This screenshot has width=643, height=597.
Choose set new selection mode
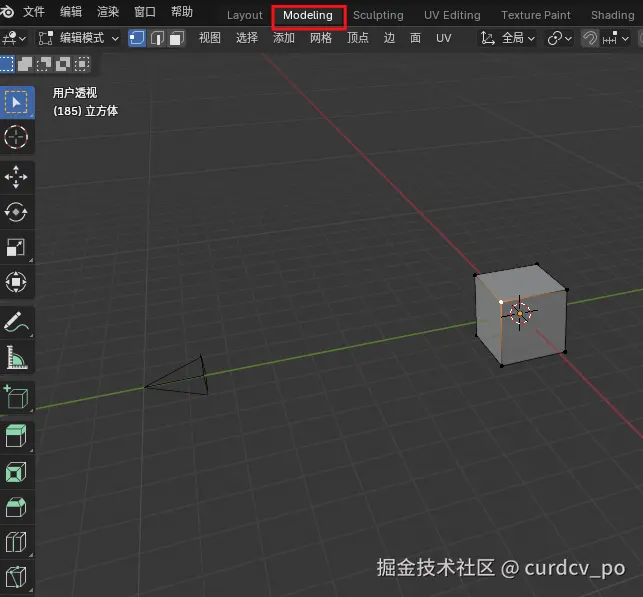click(7, 64)
